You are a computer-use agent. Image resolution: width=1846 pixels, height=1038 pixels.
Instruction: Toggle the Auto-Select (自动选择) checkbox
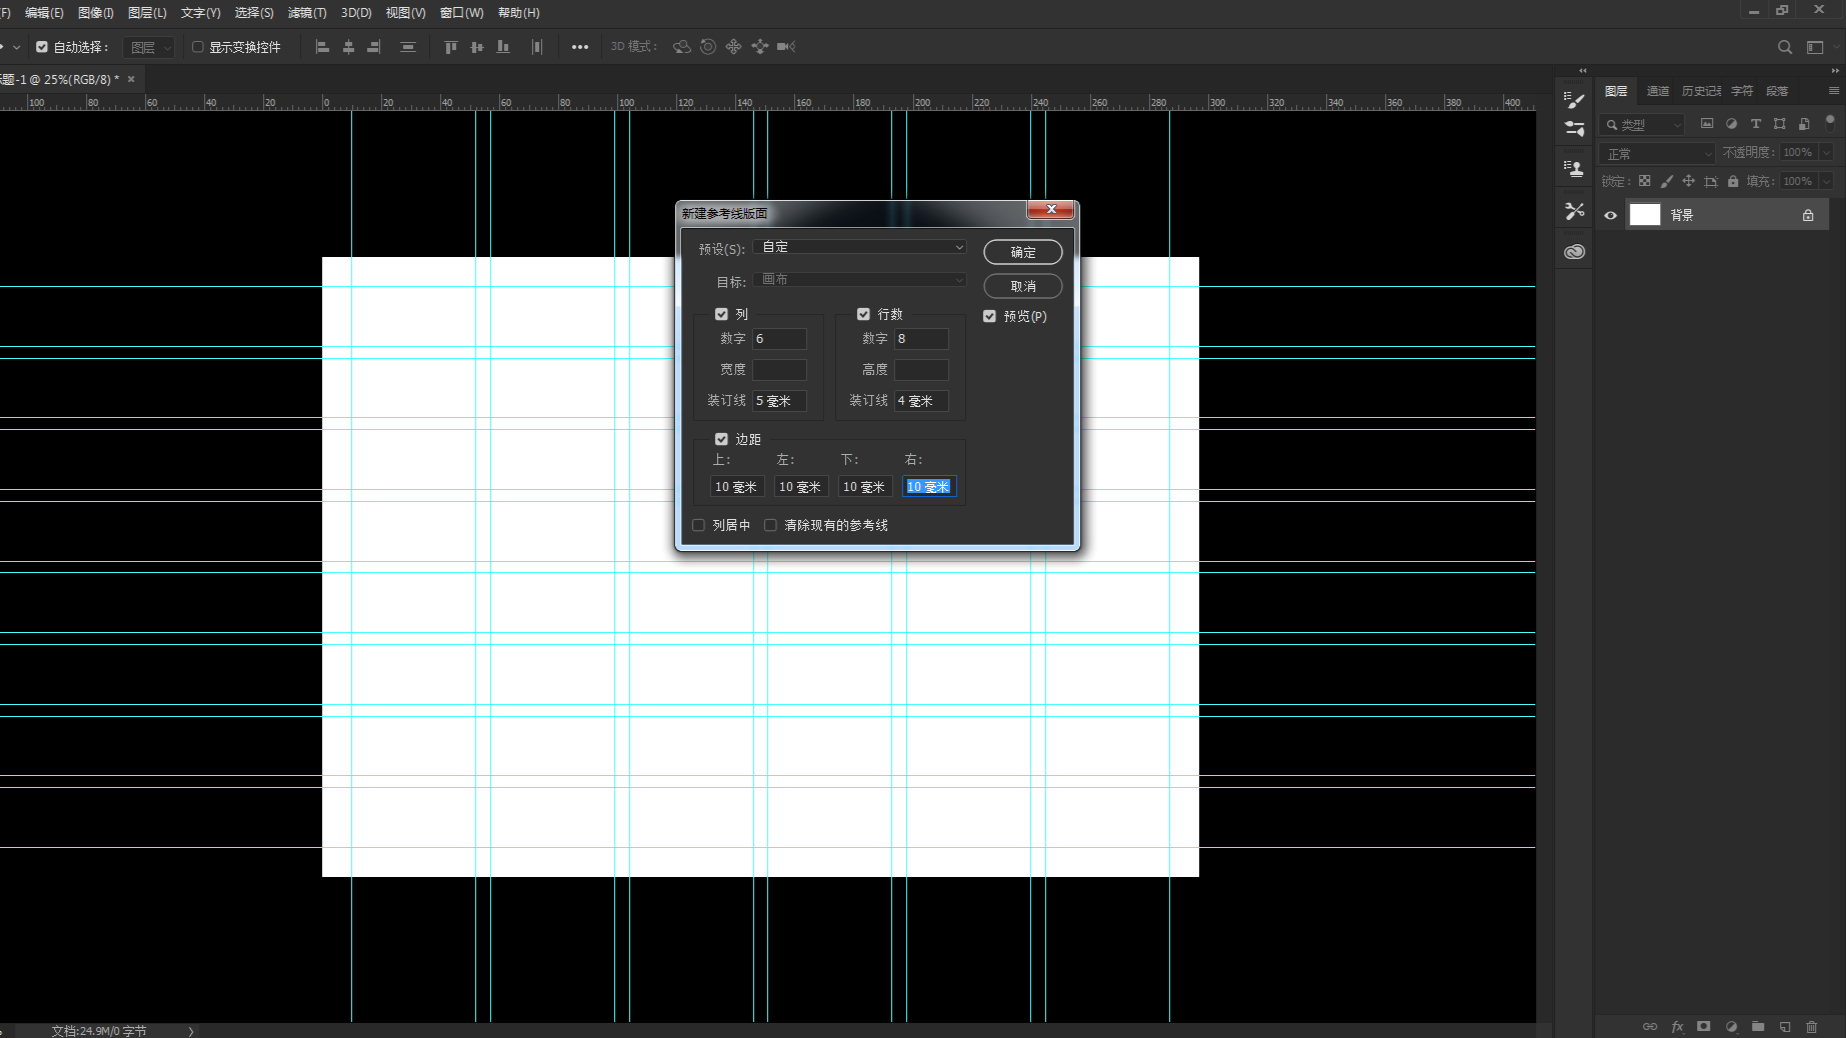tap(42, 47)
